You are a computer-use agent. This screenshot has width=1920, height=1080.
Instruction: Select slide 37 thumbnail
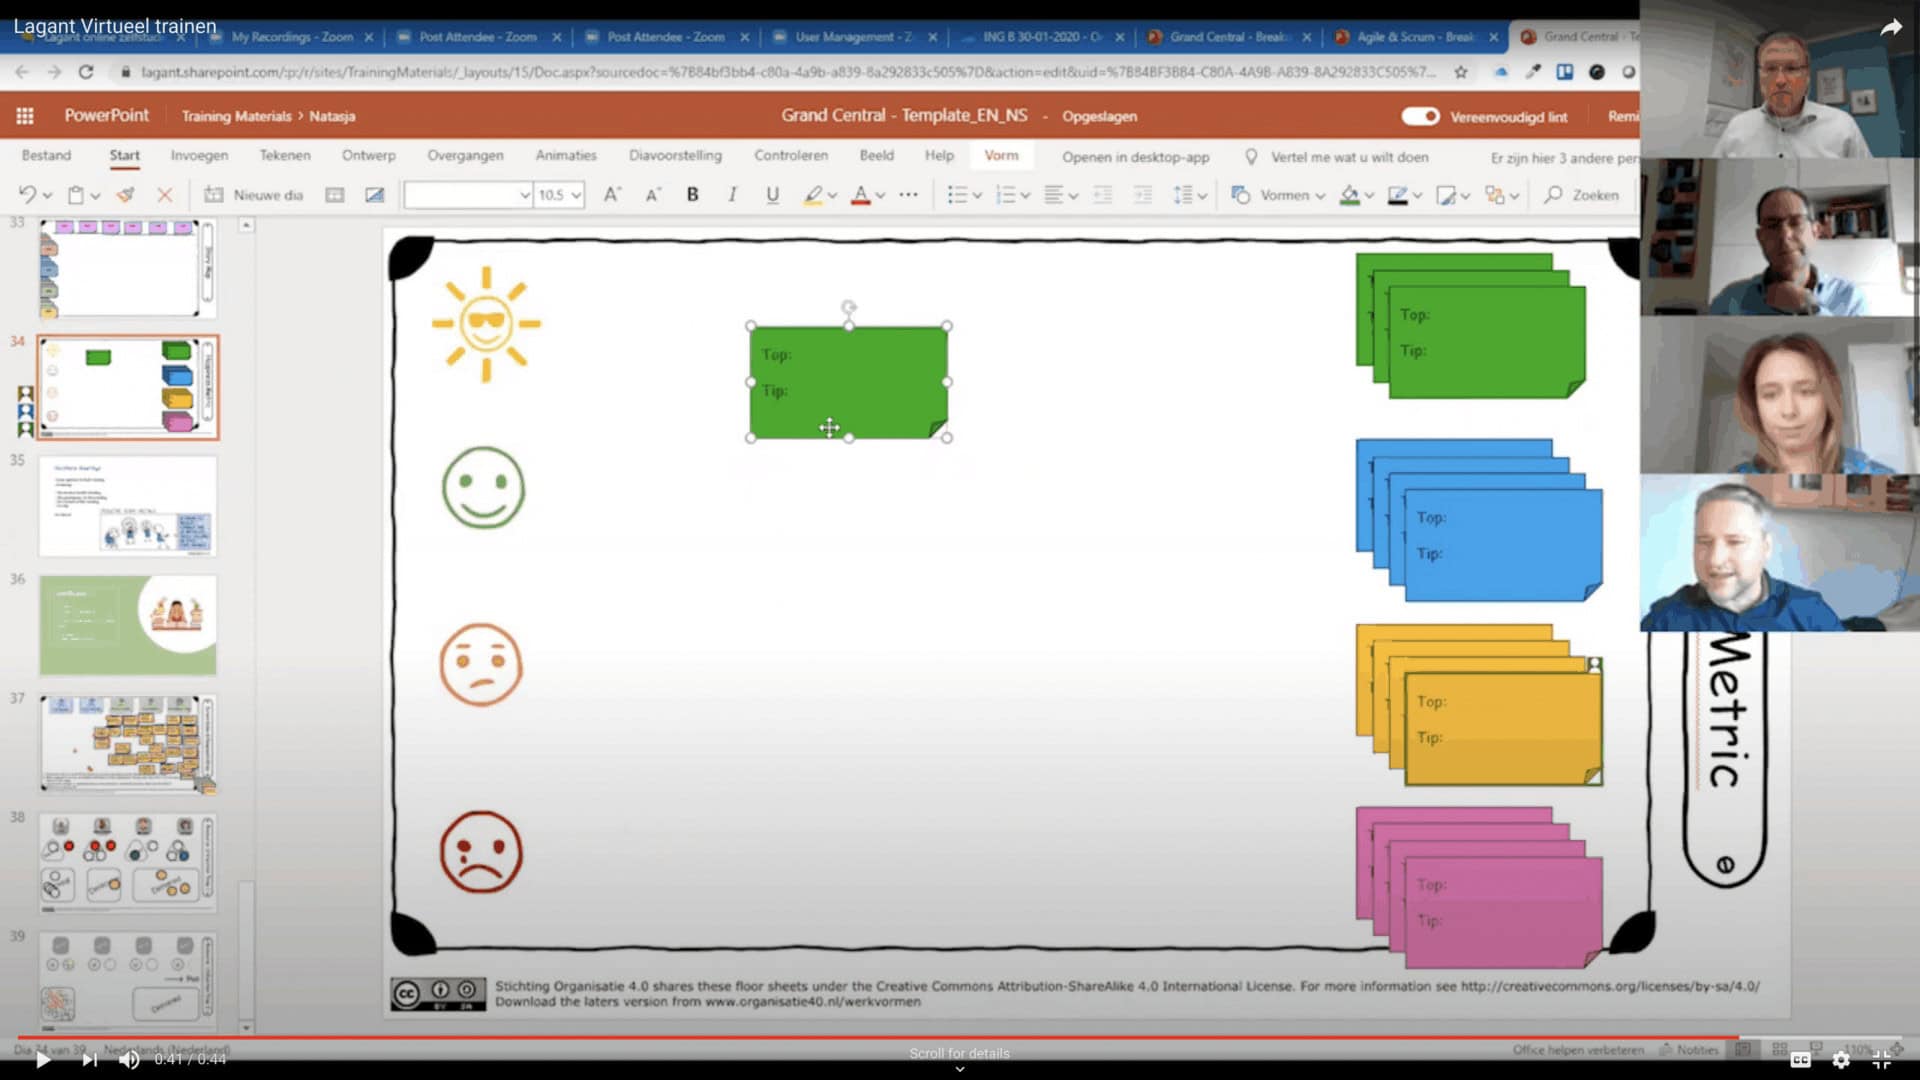tap(128, 744)
